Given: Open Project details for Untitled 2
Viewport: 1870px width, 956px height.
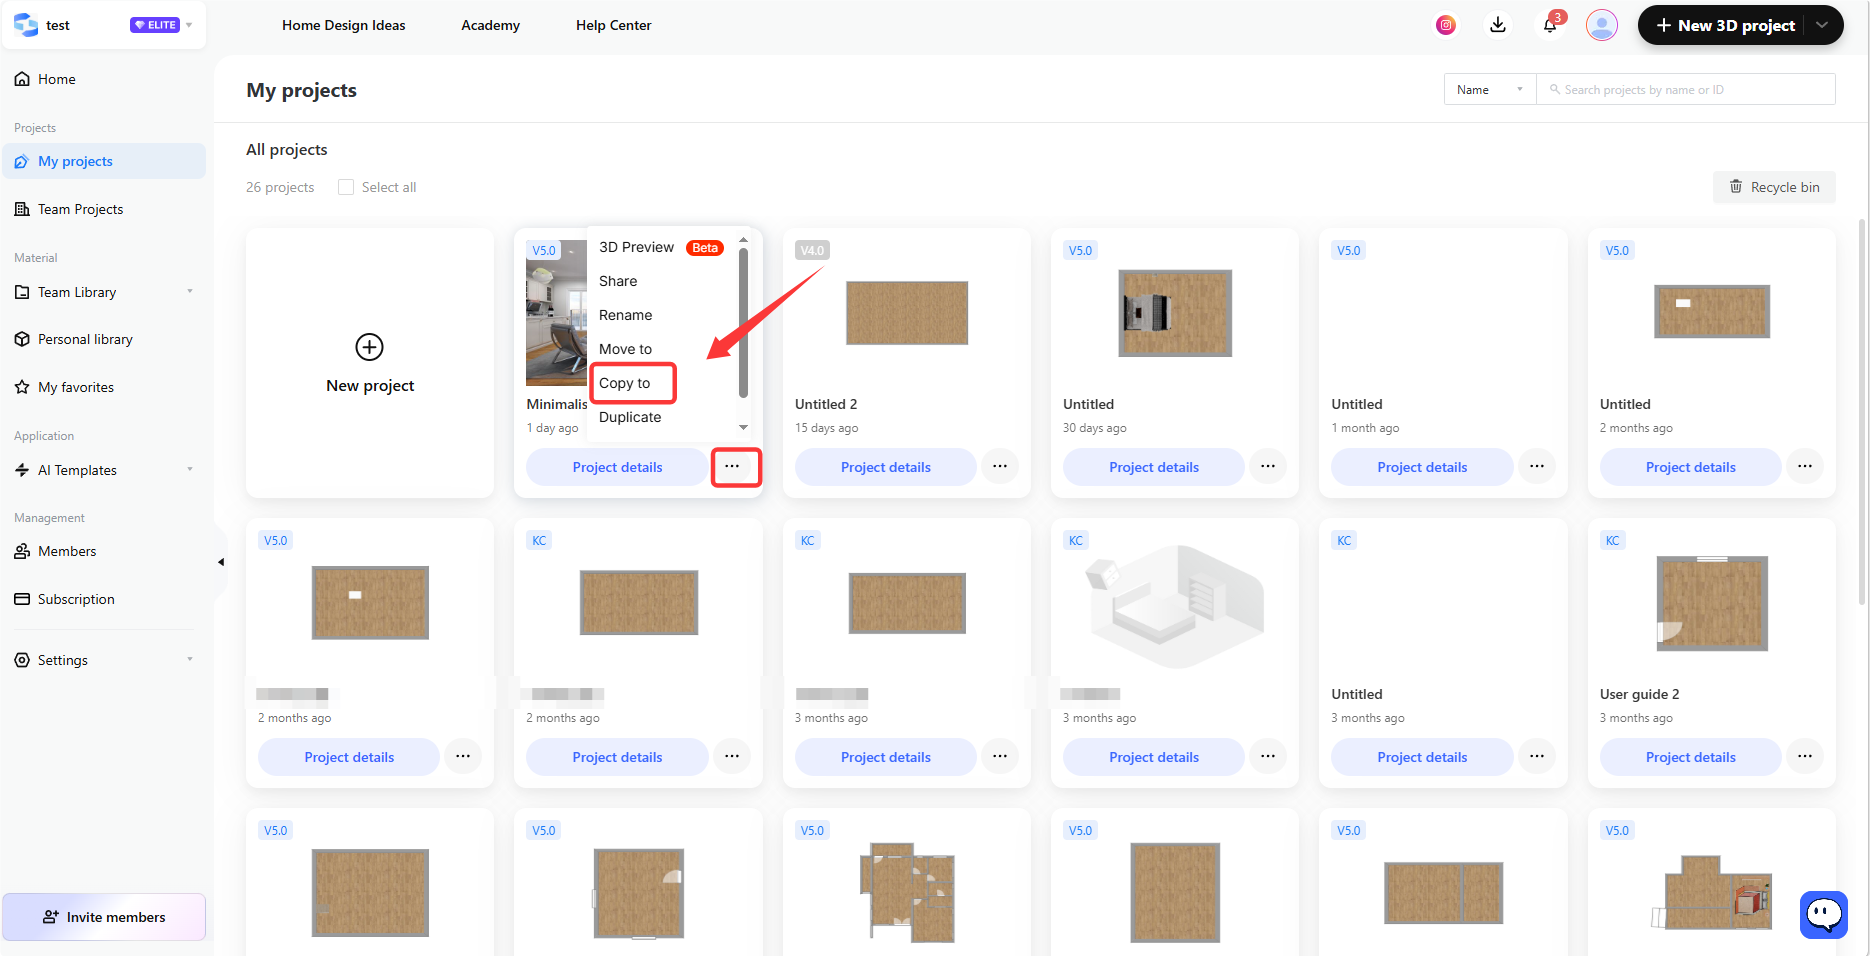Looking at the screenshot, I should 886,467.
